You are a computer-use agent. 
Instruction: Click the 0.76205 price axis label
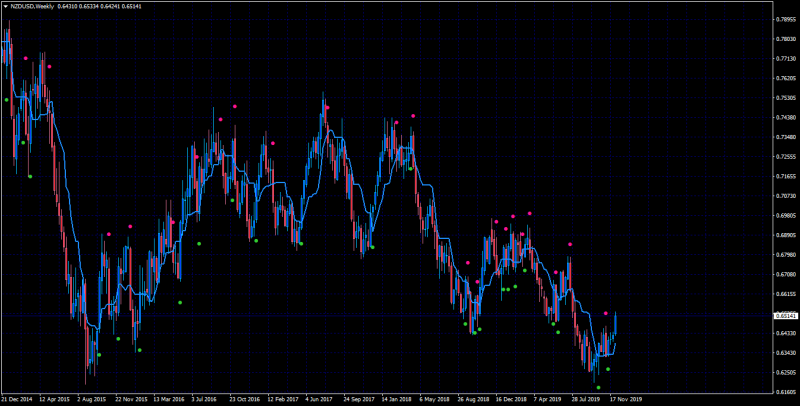tap(786, 79)
